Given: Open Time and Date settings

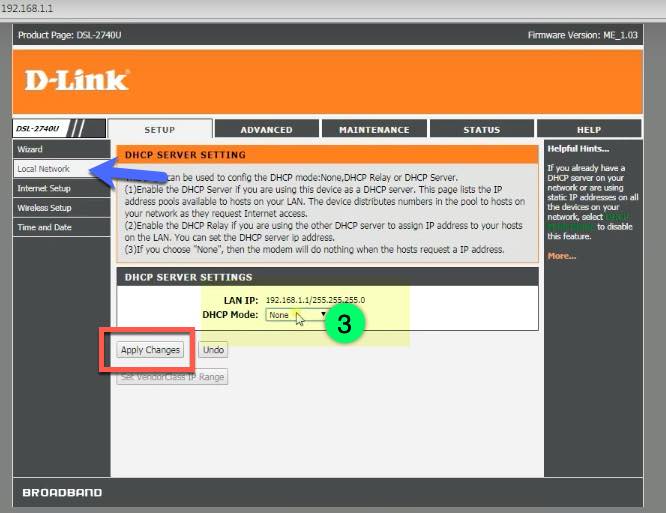Looking at the screenshot, I should tap(62, 227).
